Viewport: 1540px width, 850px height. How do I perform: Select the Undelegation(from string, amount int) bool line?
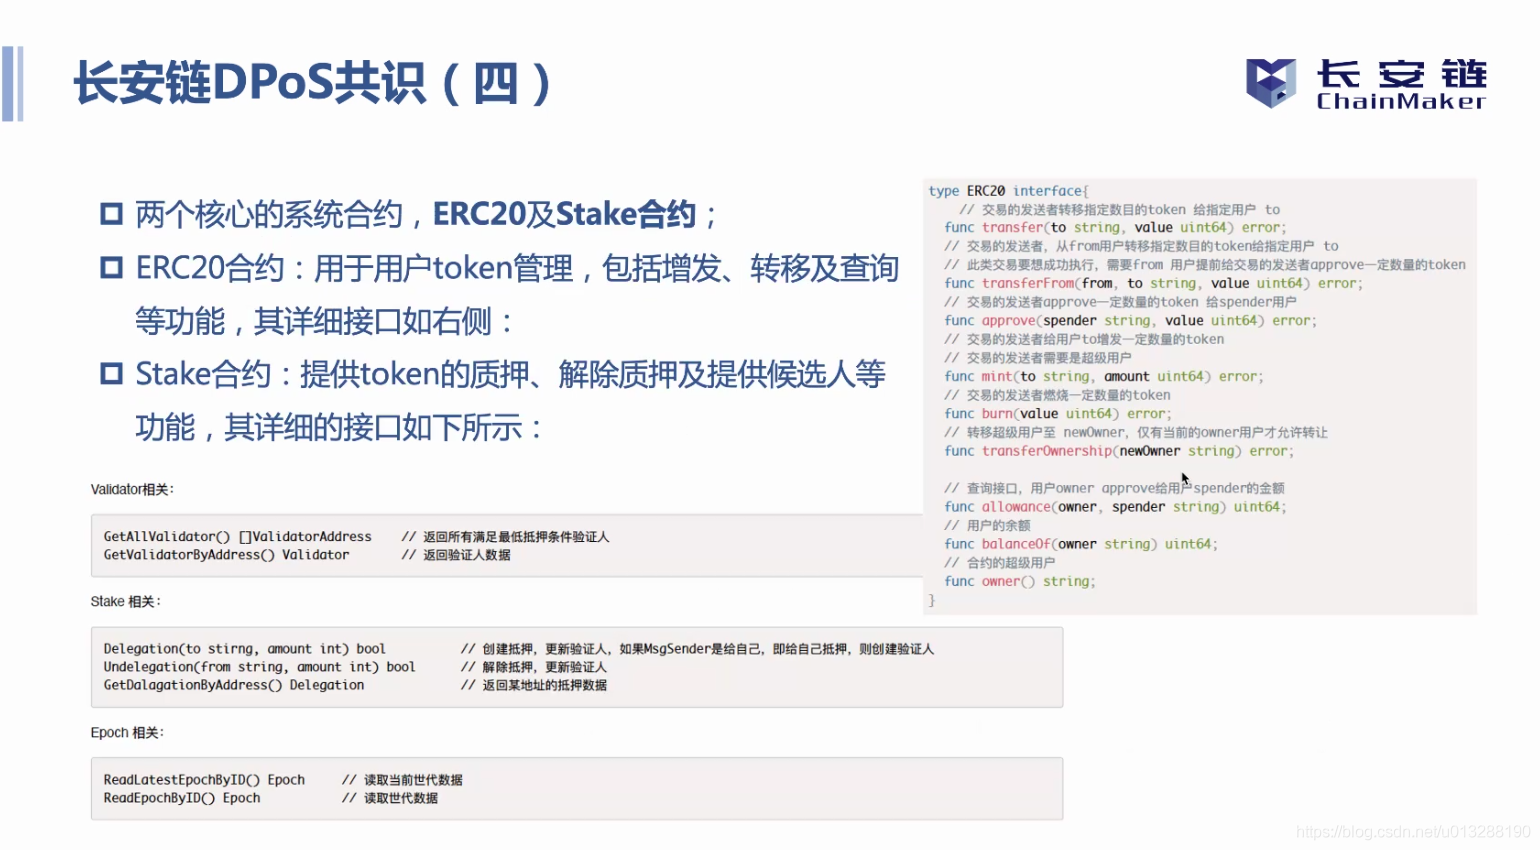[259, 667]
